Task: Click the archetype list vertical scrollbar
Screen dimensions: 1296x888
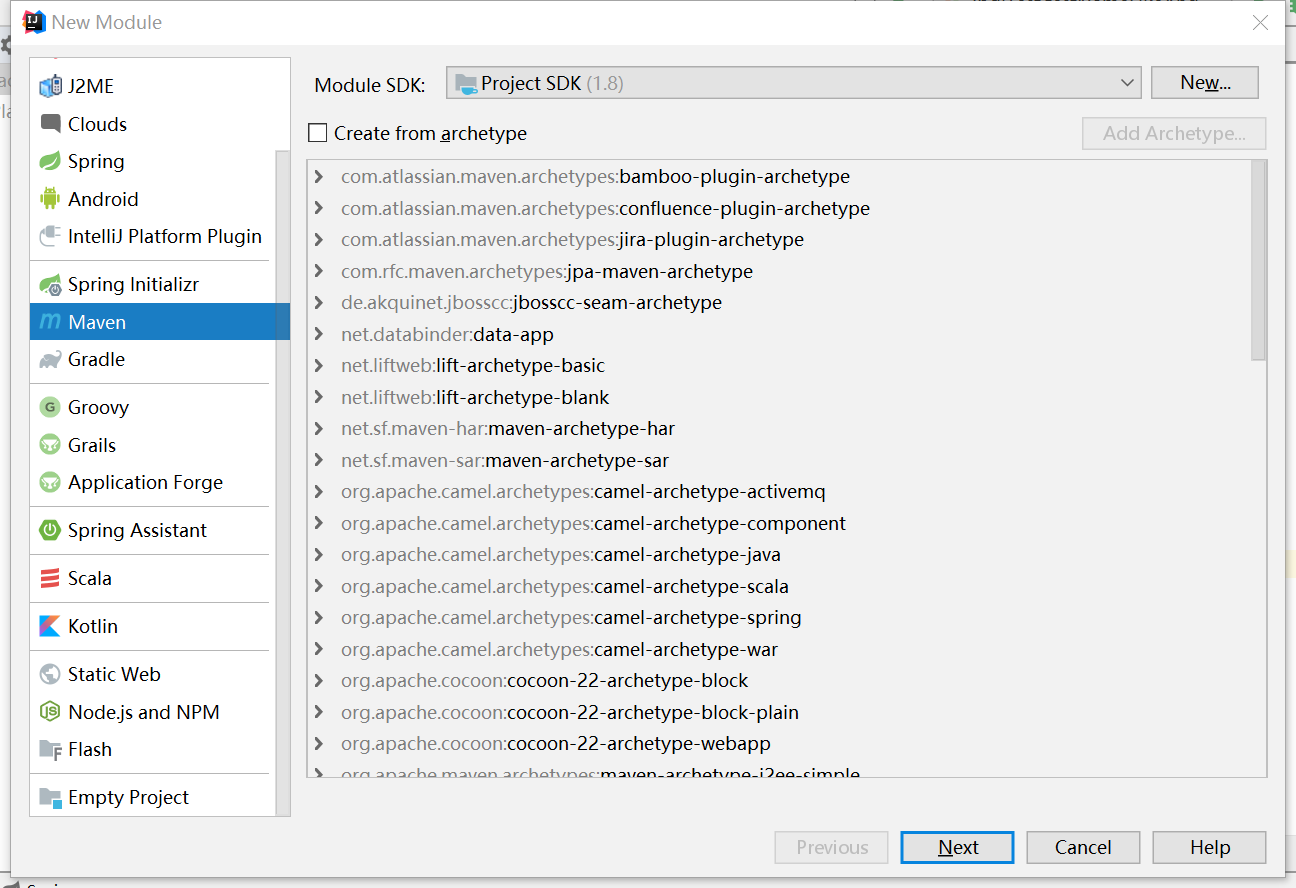Action: coord(1258,260)
